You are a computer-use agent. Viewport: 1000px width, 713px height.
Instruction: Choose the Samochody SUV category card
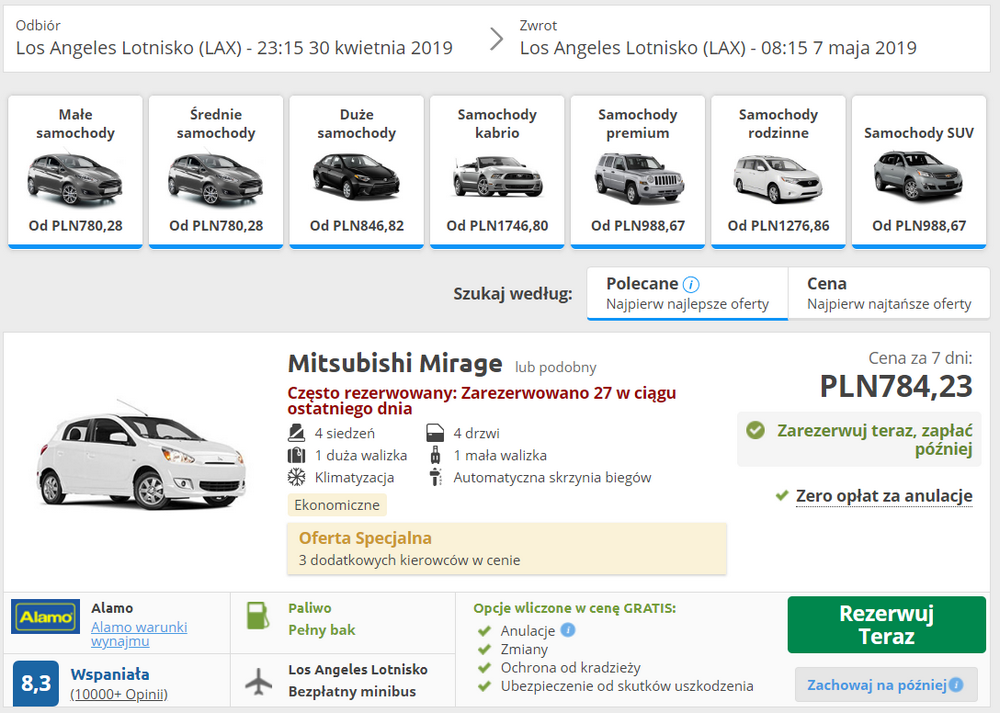click(x=919, y=172)
